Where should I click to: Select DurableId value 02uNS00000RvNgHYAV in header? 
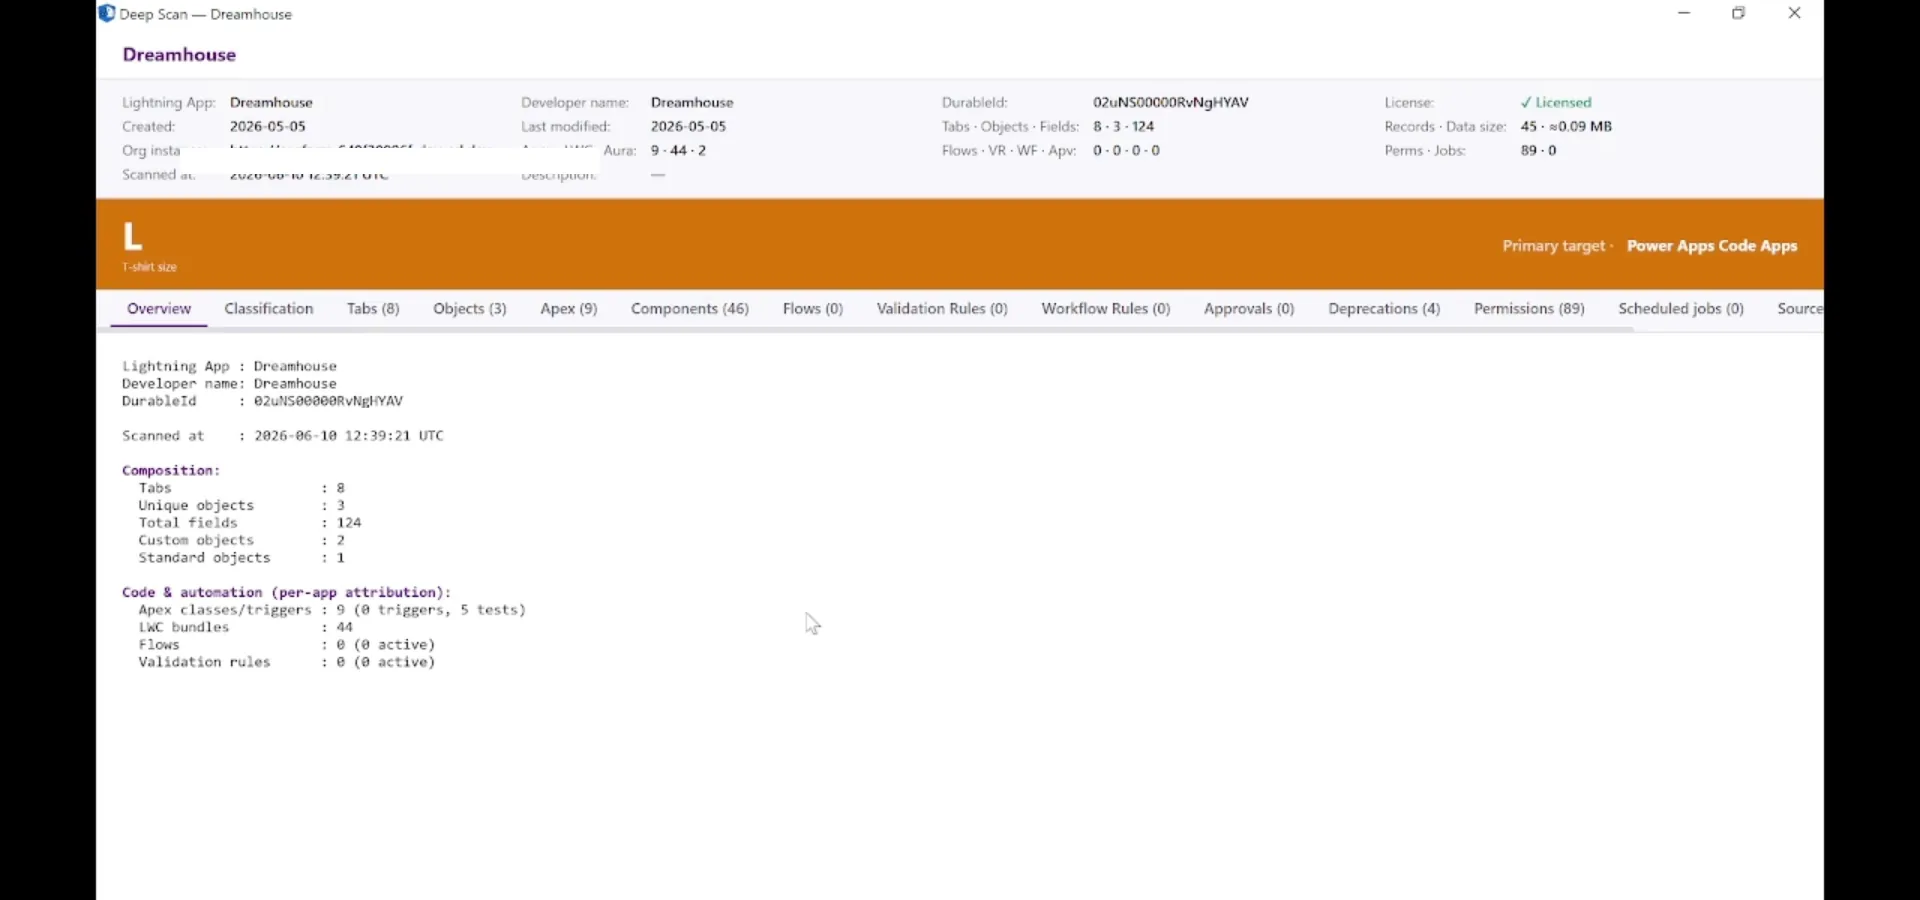click(1170, 103)
